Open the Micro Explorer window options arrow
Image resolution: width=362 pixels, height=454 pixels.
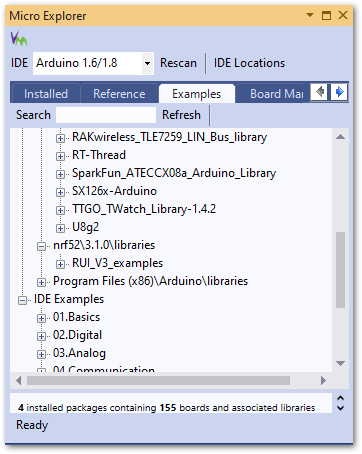(x=310, y=15)
